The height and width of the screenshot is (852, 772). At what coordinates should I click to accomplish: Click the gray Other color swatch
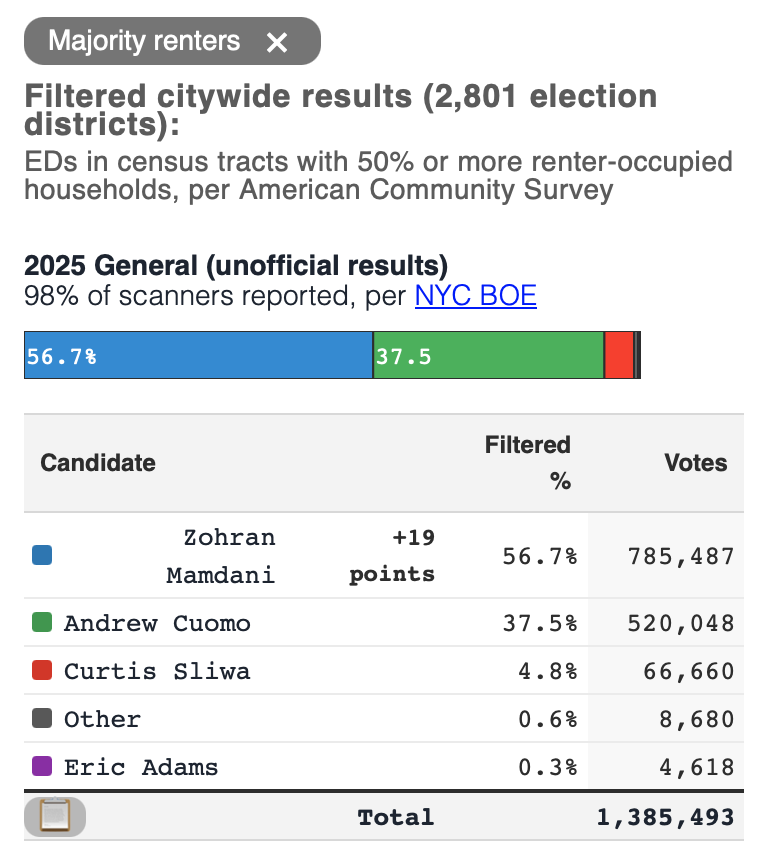(x=42, y=719)
